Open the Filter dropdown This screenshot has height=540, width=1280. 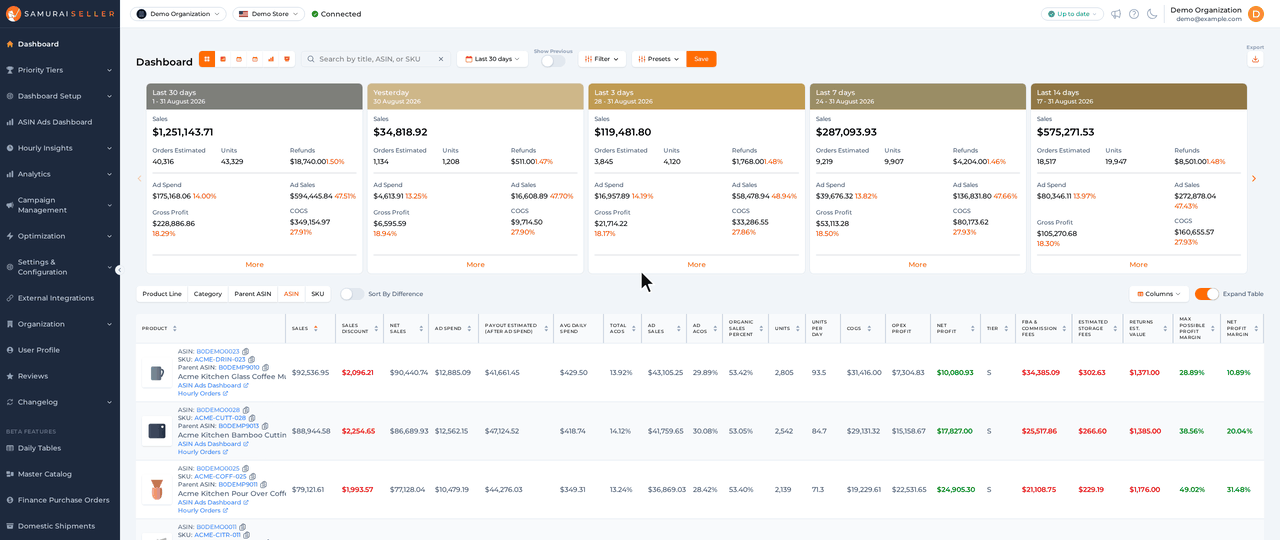[602, 59]
